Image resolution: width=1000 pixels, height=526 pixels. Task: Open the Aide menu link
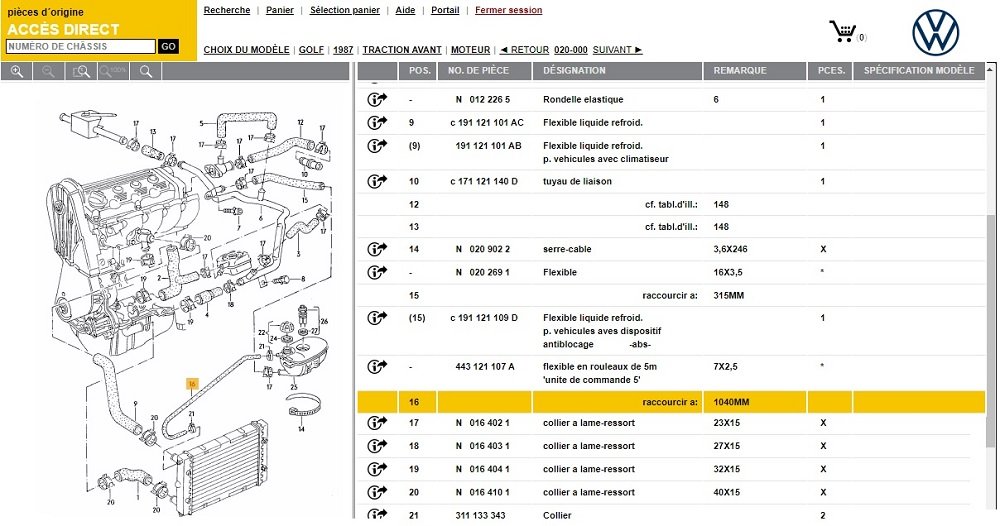click(405, 10)
